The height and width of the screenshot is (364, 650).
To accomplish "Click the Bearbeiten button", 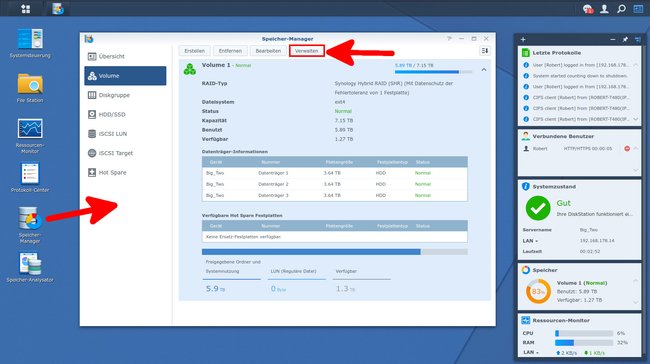I will pos(268,51).
